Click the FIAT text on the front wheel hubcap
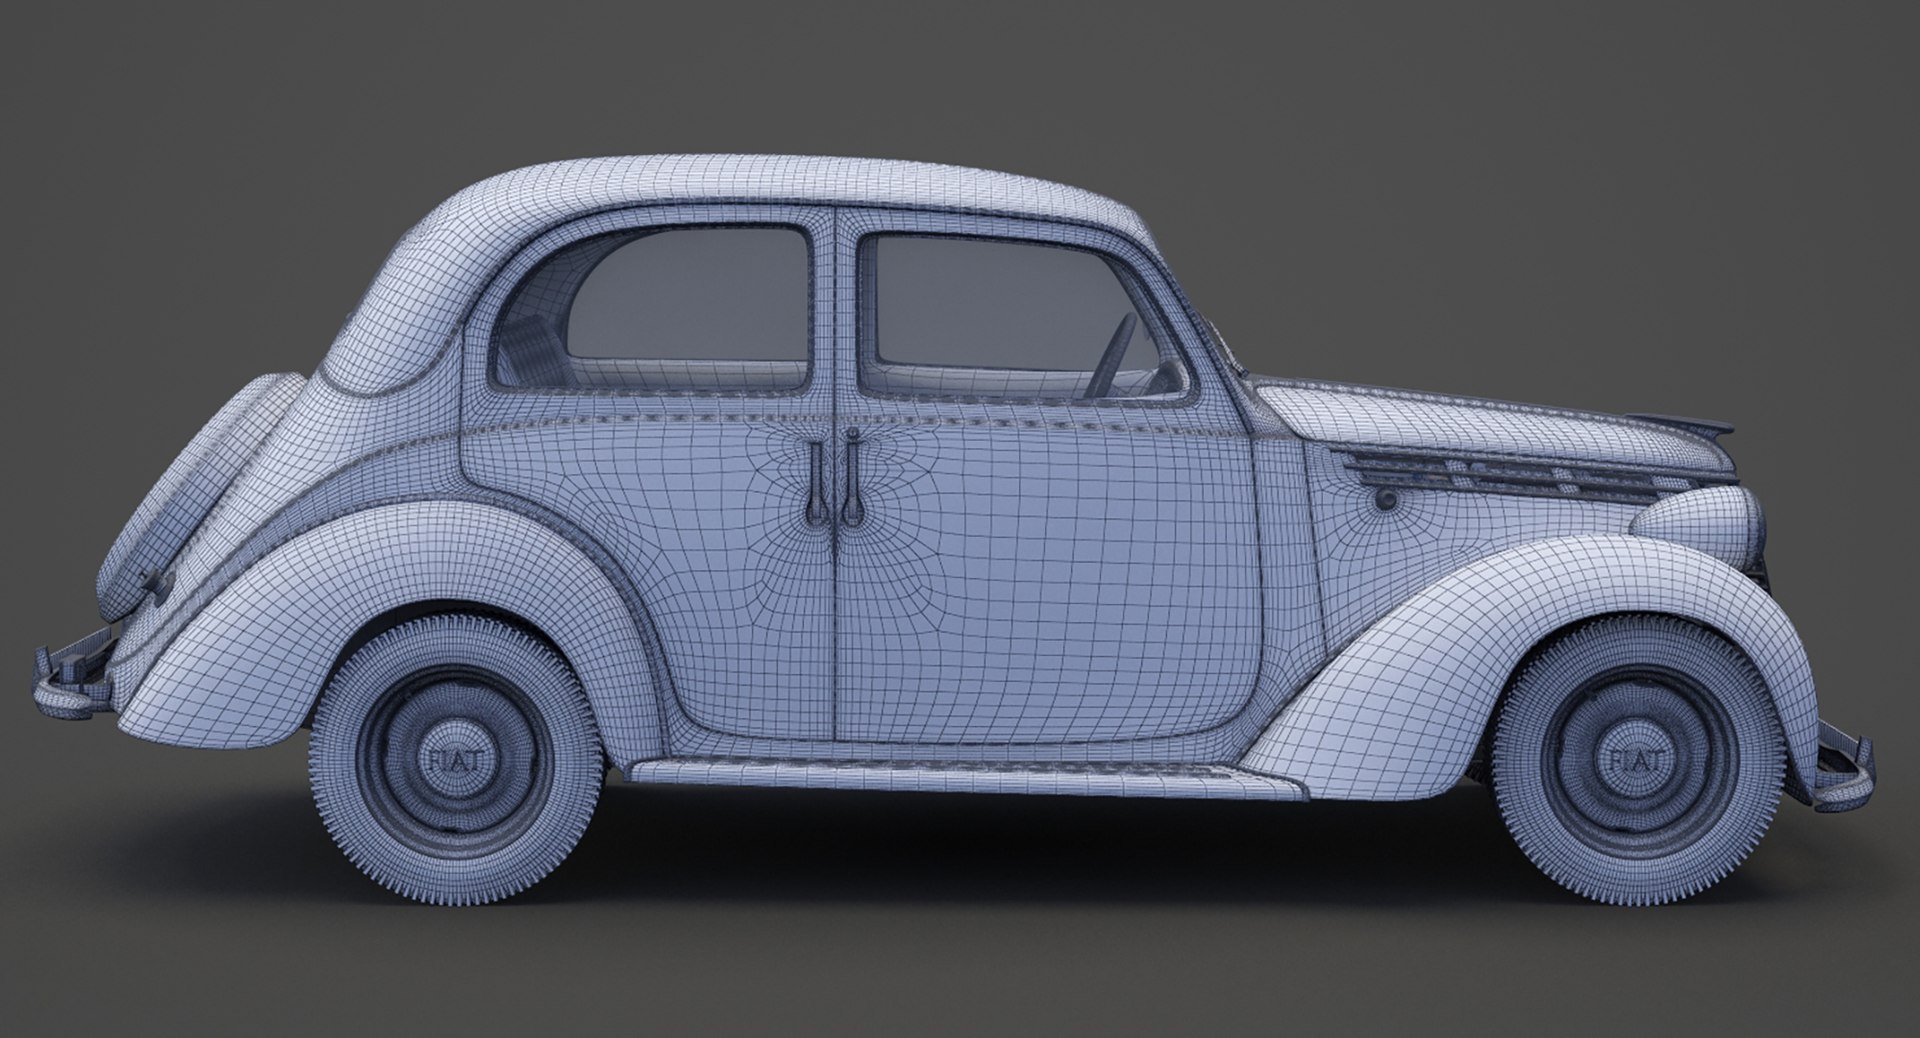The image size is (1920, 1038). click(1636, 758)
